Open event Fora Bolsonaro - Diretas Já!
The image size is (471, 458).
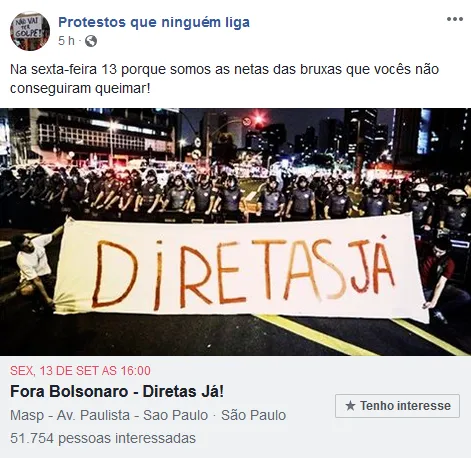(x=117, y=391)
